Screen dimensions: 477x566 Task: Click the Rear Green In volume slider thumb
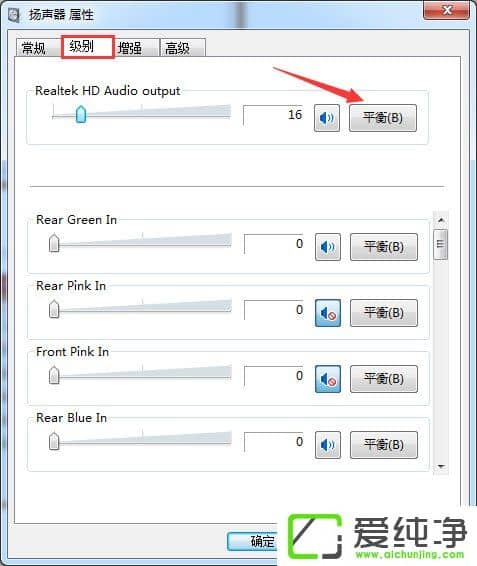click(54, 243)
